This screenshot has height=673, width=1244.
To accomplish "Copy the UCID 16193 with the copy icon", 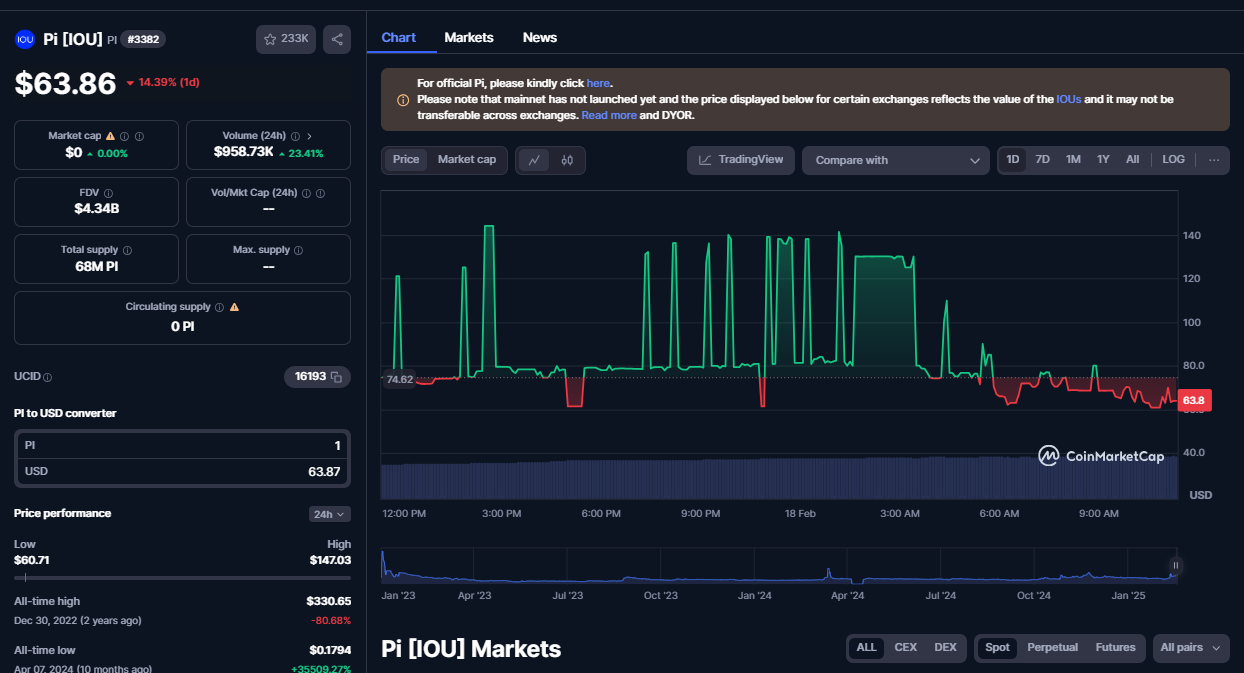I will click(337, 377).
